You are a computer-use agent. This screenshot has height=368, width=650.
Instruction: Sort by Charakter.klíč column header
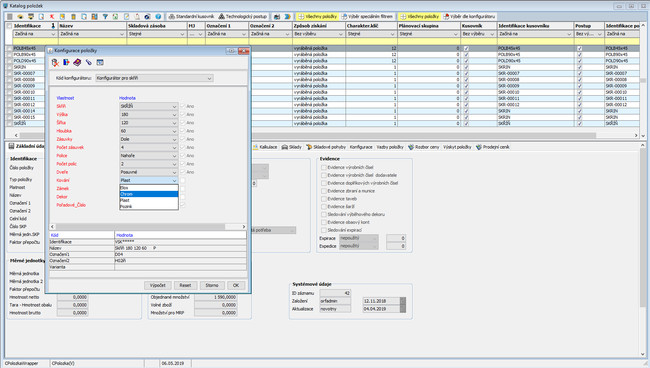pos(371,26)
